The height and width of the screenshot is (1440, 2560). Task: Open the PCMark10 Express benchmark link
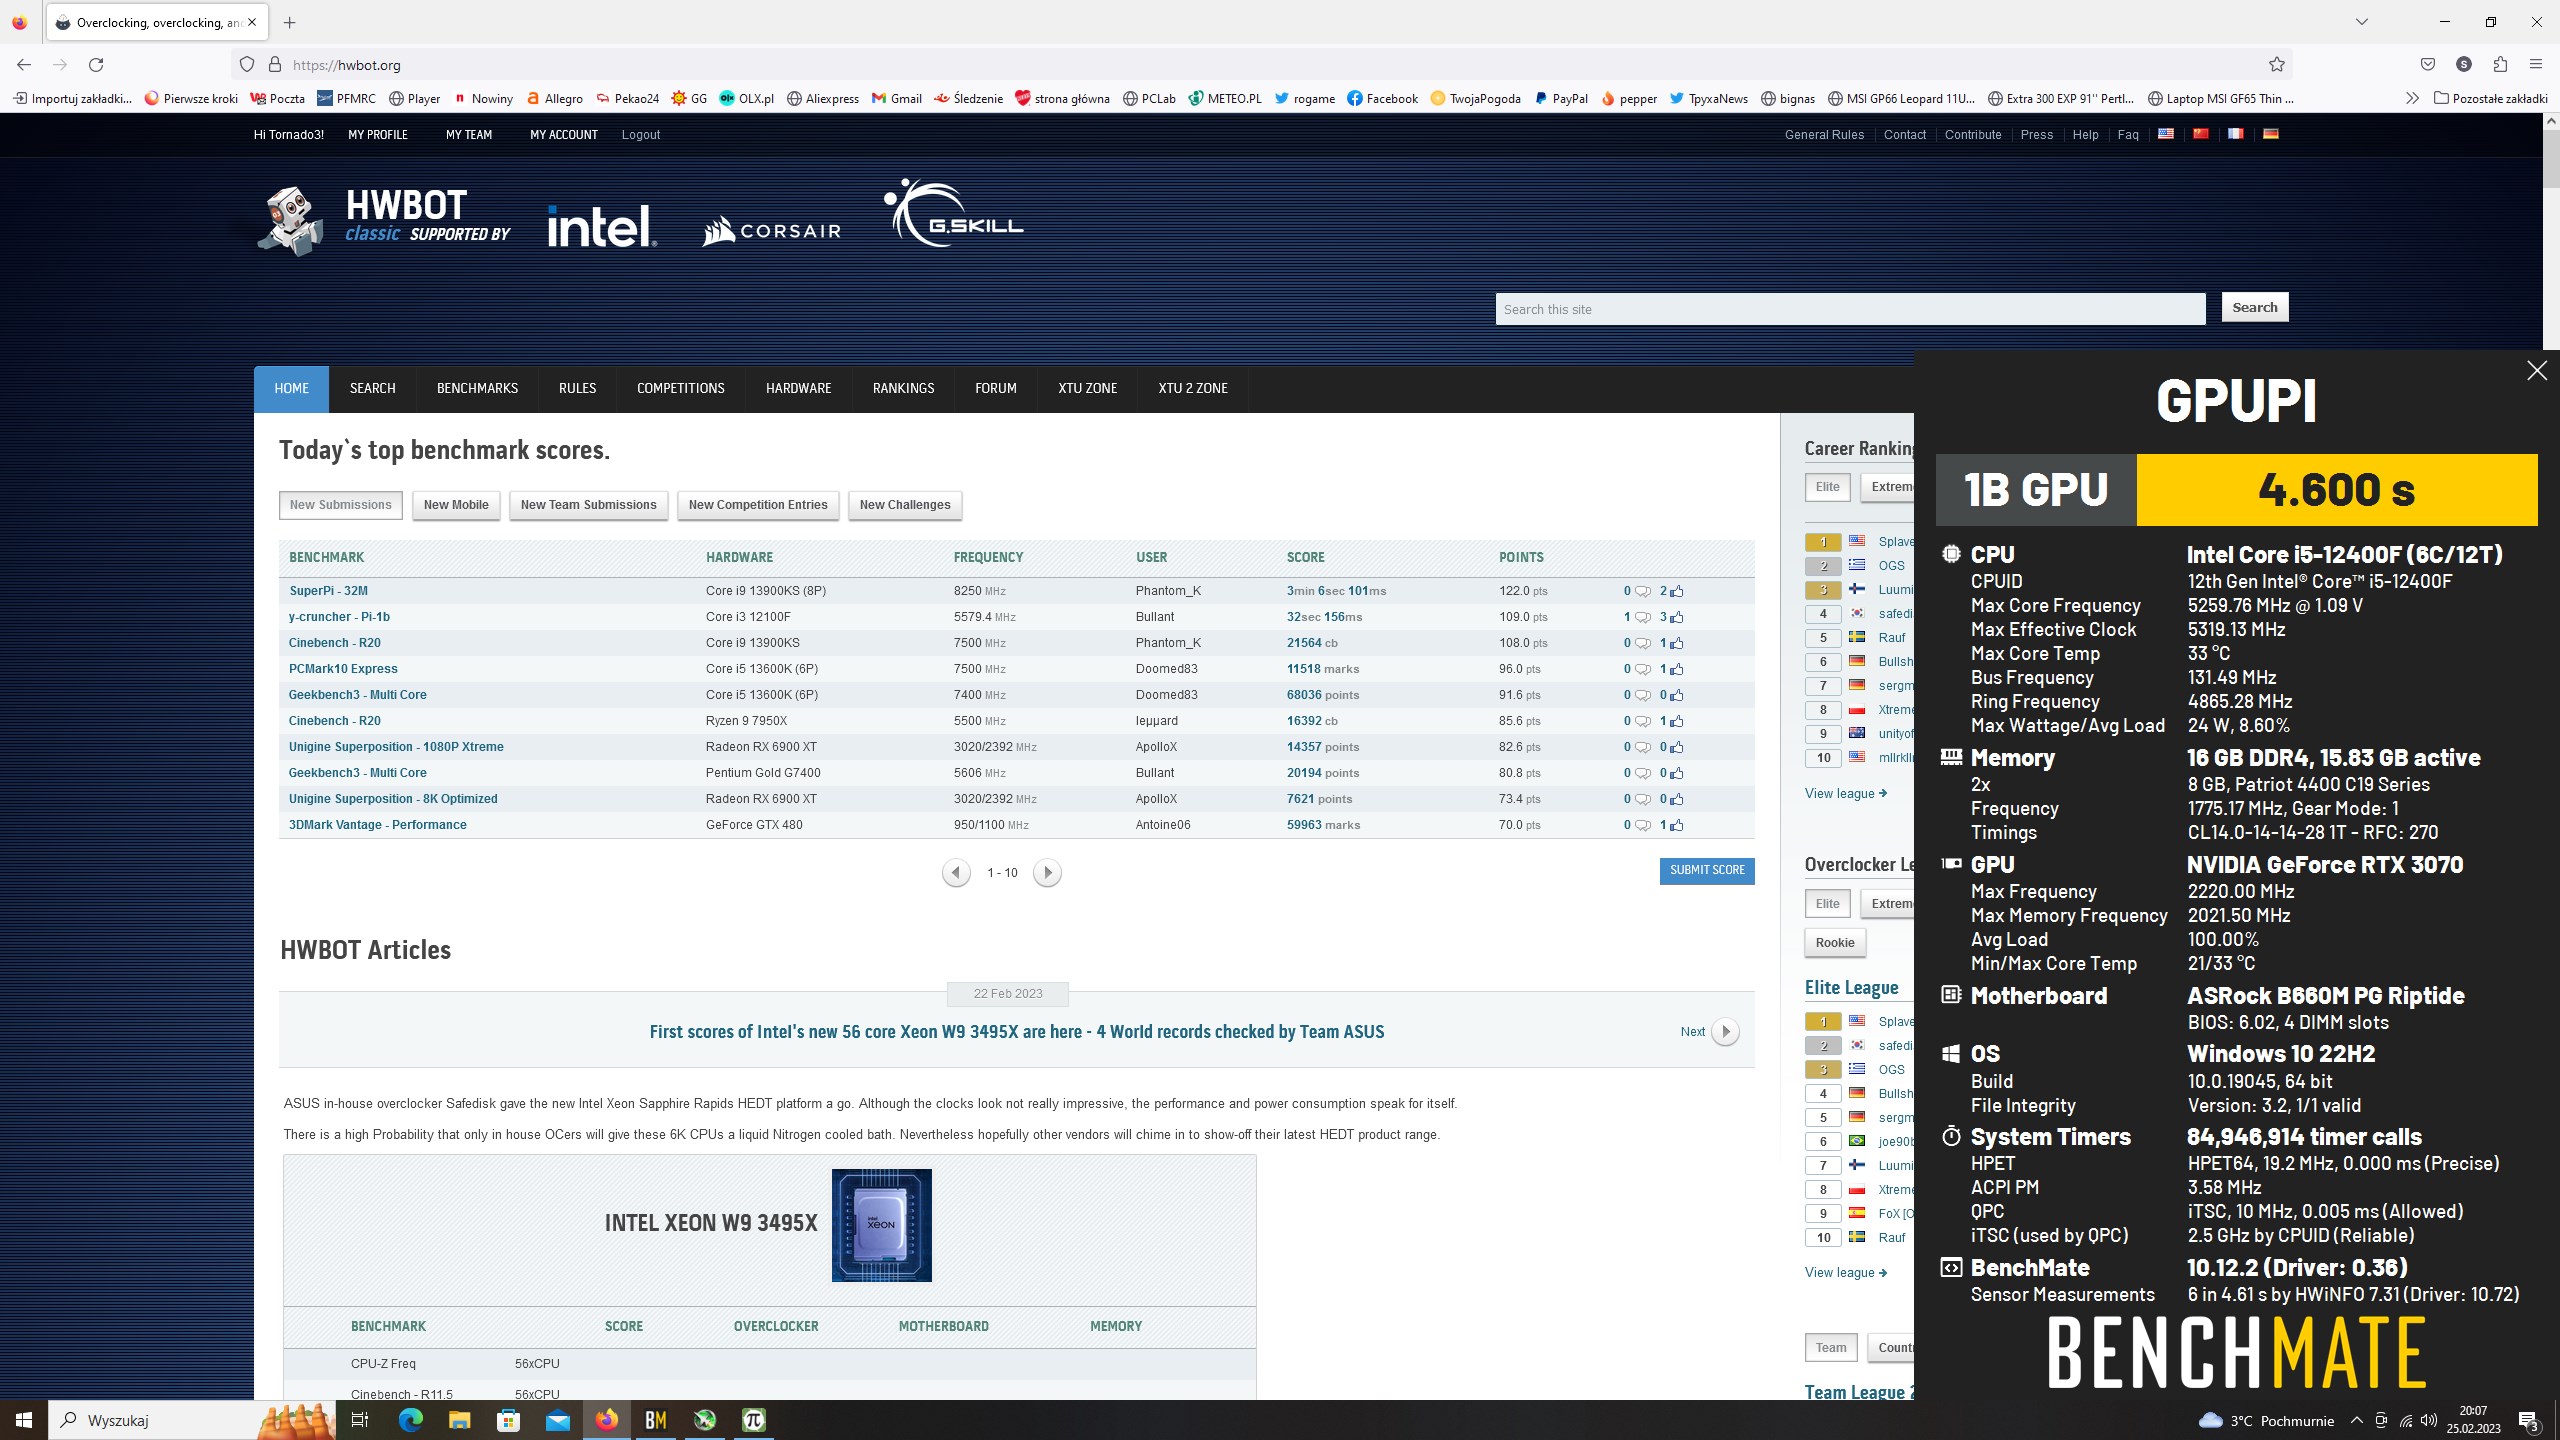click(x=343, y=669)
